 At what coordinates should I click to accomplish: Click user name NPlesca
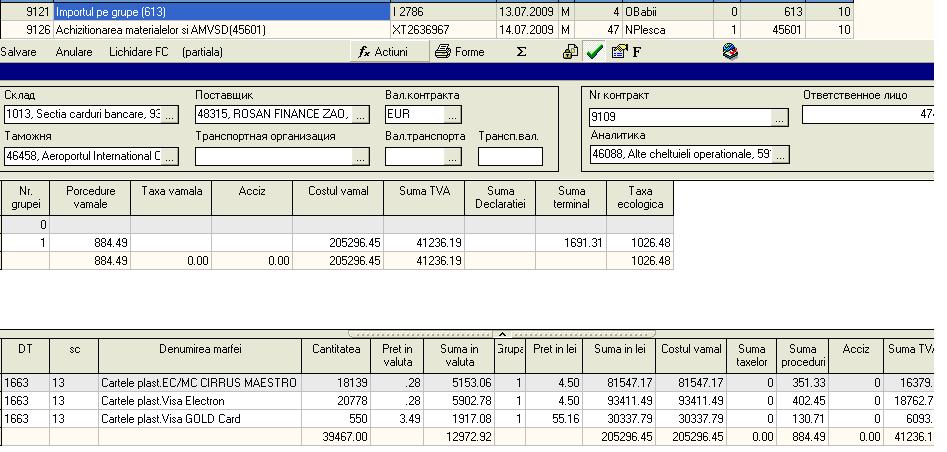click(644, 30)
